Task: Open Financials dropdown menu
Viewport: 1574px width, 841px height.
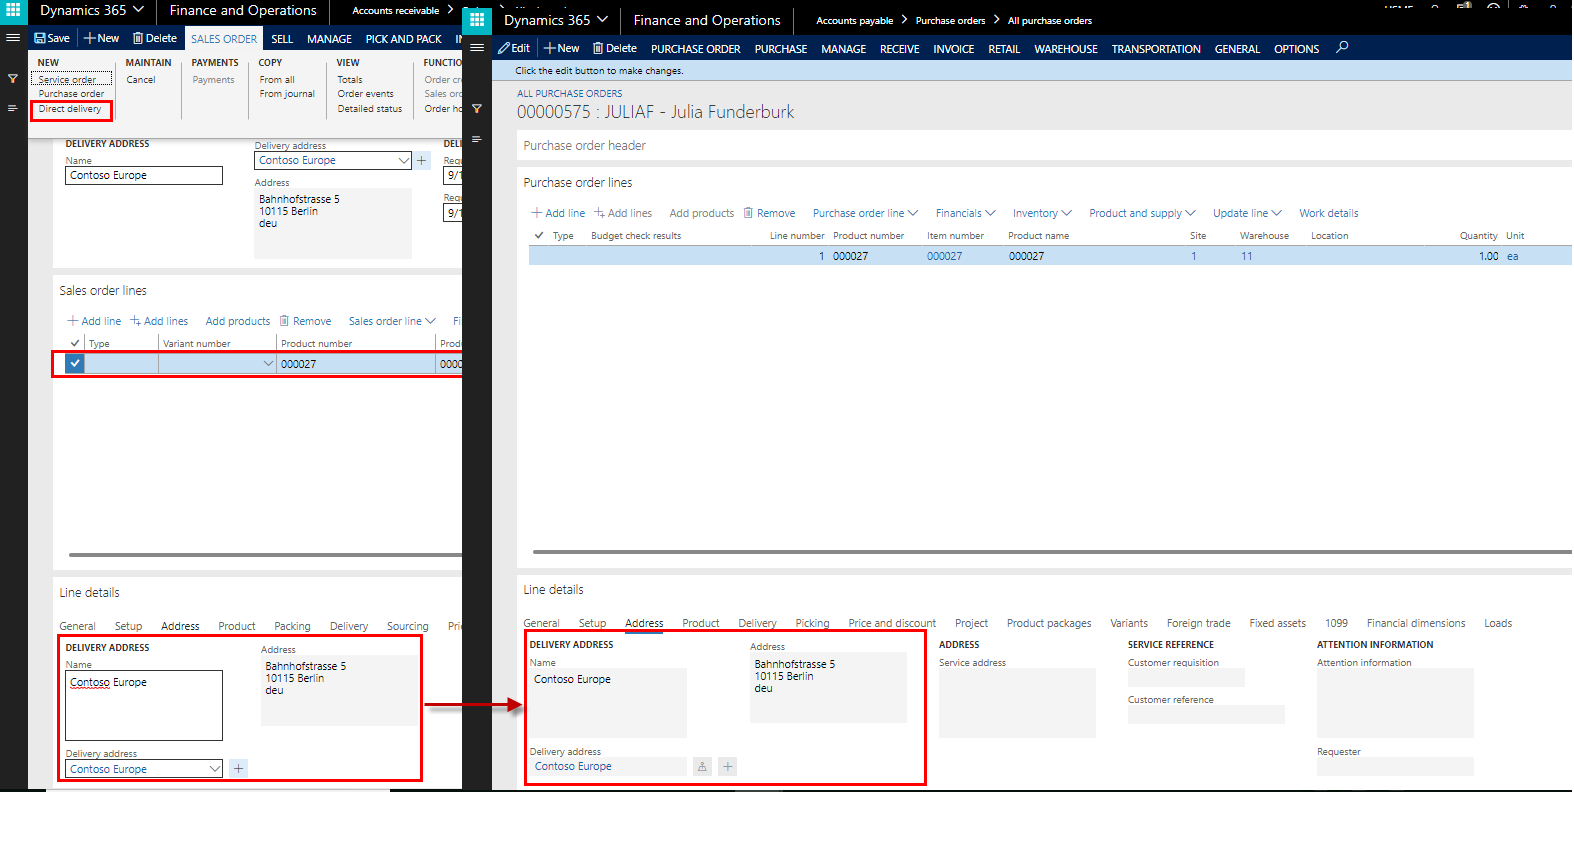Action: (x=966, y=213)
